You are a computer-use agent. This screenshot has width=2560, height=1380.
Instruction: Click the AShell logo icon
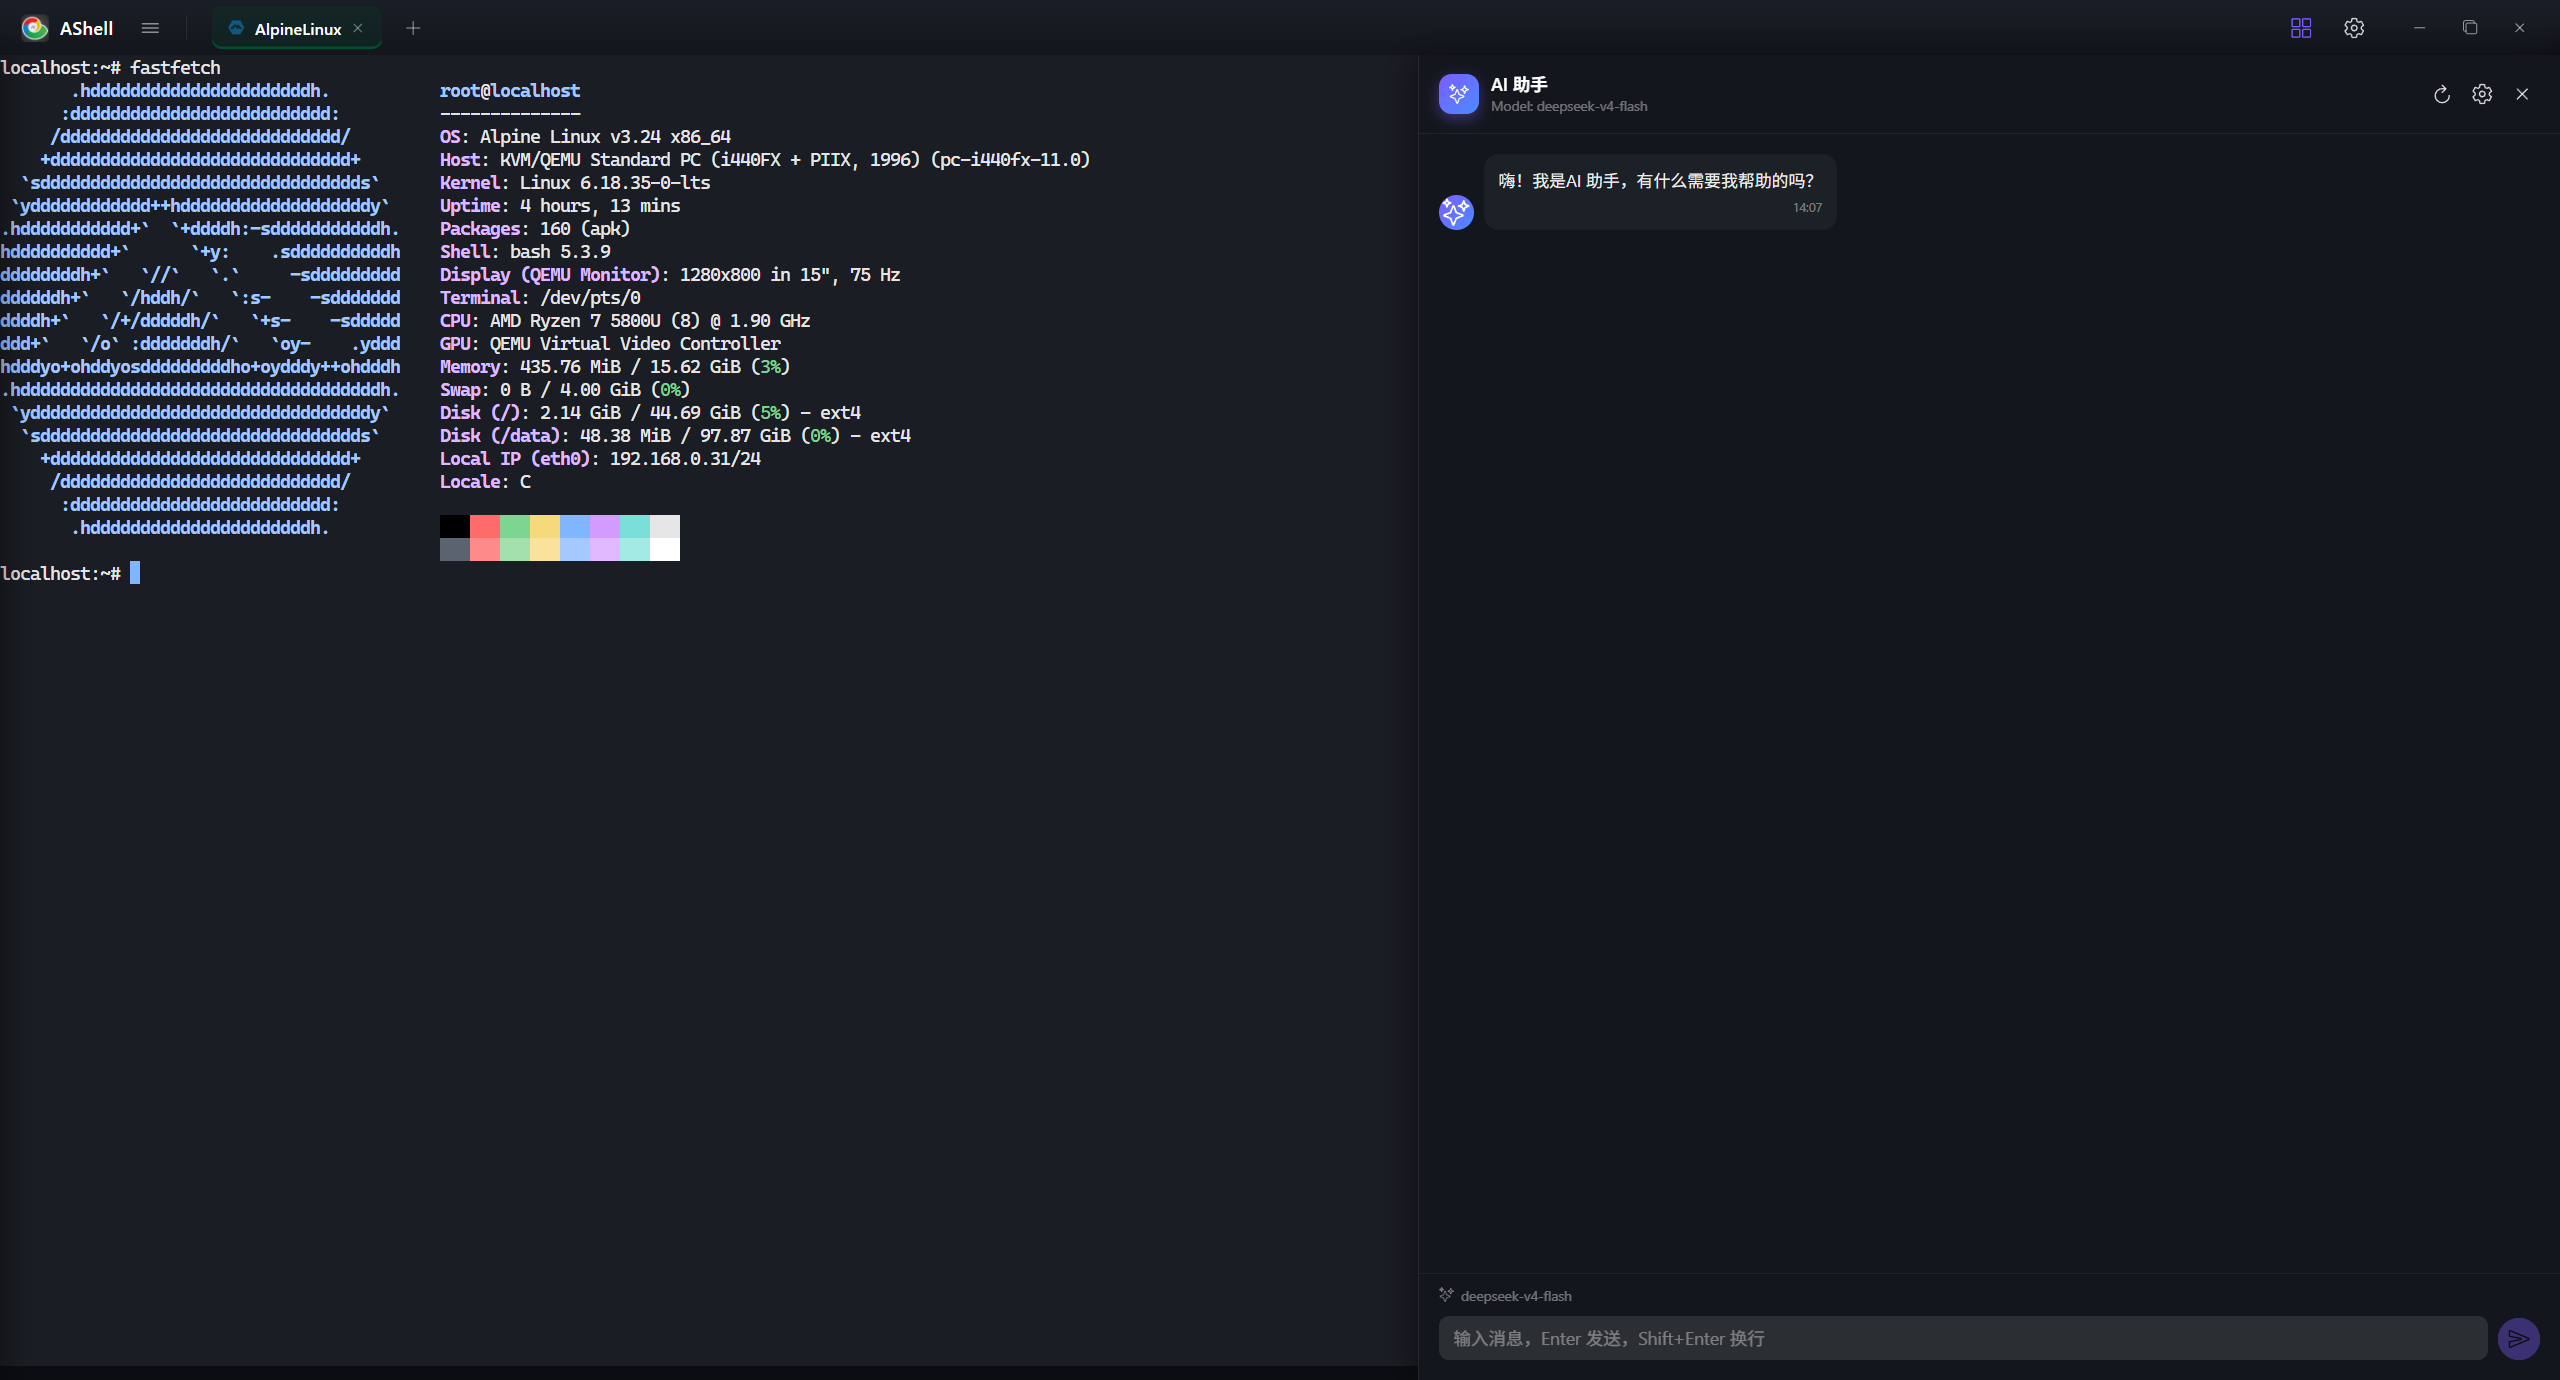click(35, 28)
